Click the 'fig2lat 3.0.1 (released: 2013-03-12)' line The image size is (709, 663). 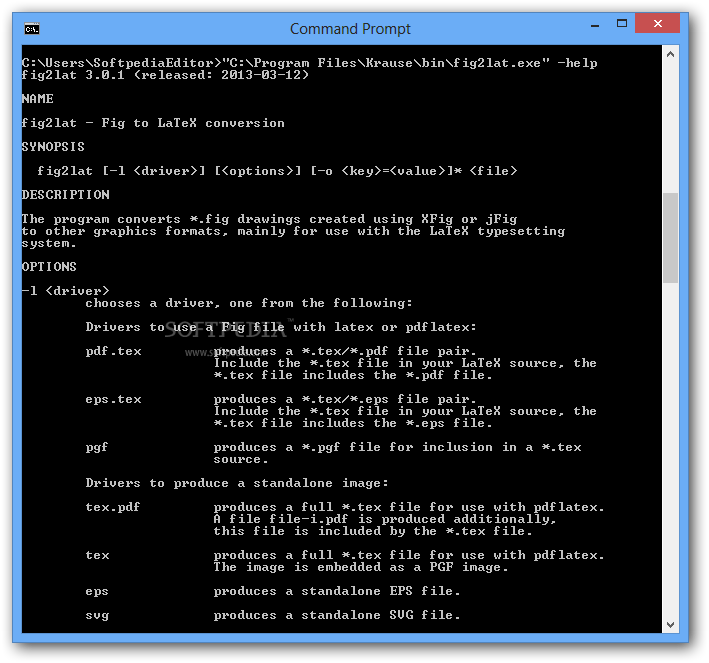point(165,75)
